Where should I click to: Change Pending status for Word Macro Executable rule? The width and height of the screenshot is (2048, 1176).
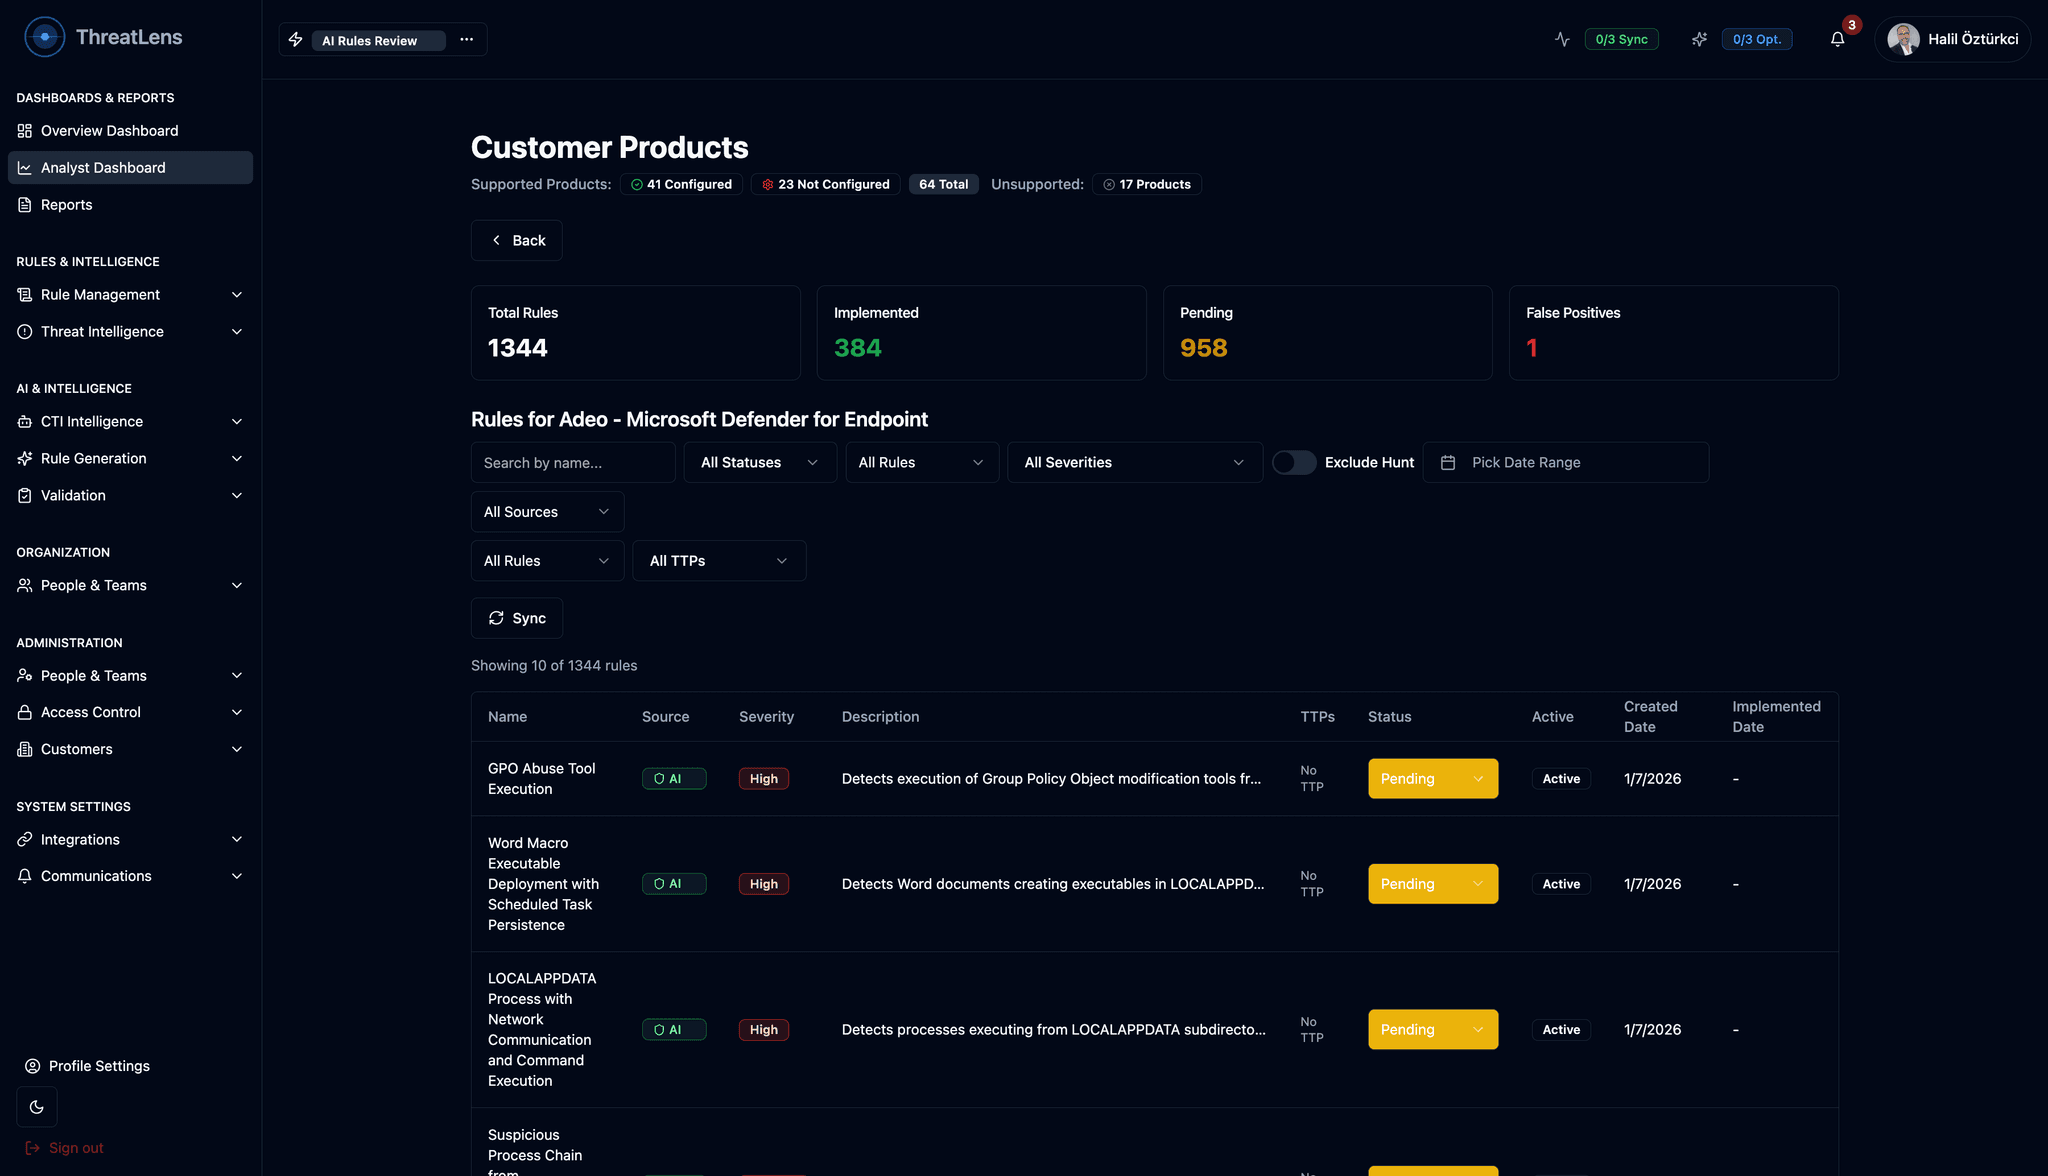click(x=1433, y=884)
